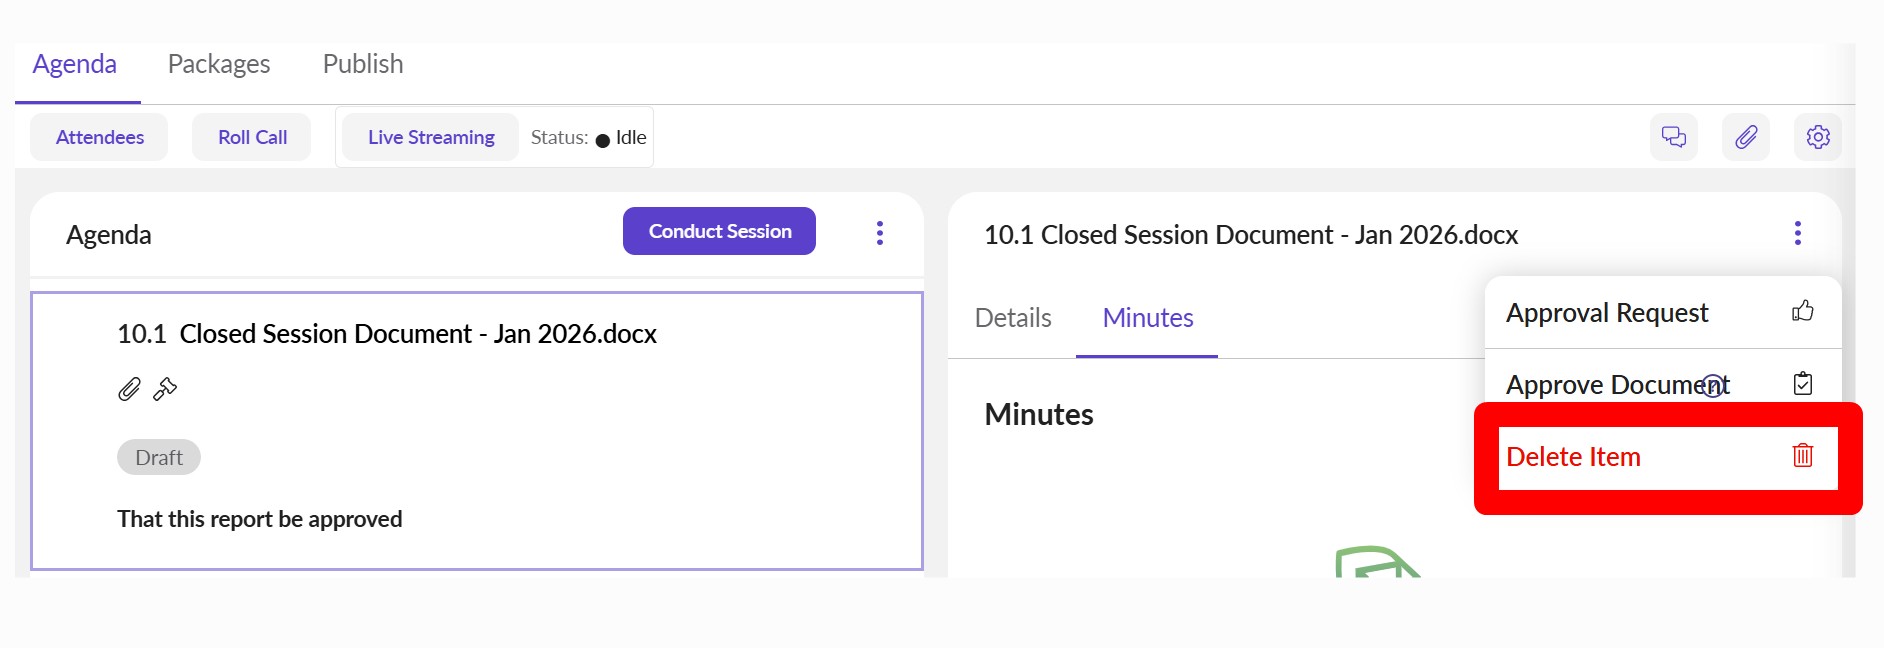The height and width of the screenshot is (648, 1884).
Task: Click the attachments paperclip toolbar icon
Action: point(1746,137)
